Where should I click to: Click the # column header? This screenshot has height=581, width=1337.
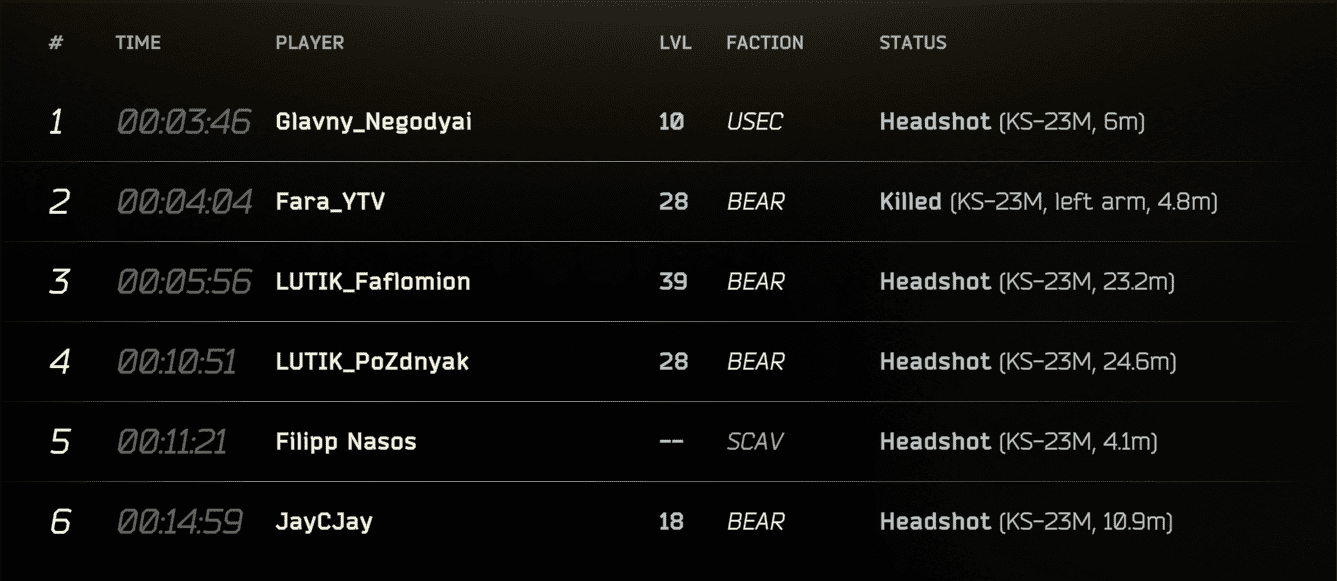click(x=56, y=43)
